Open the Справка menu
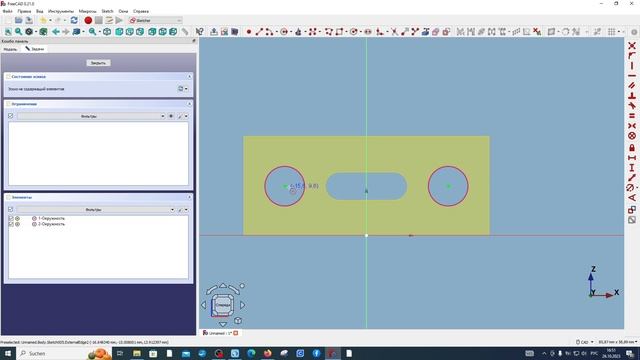Viewport: 640px width, 360px height. (141, 11)
